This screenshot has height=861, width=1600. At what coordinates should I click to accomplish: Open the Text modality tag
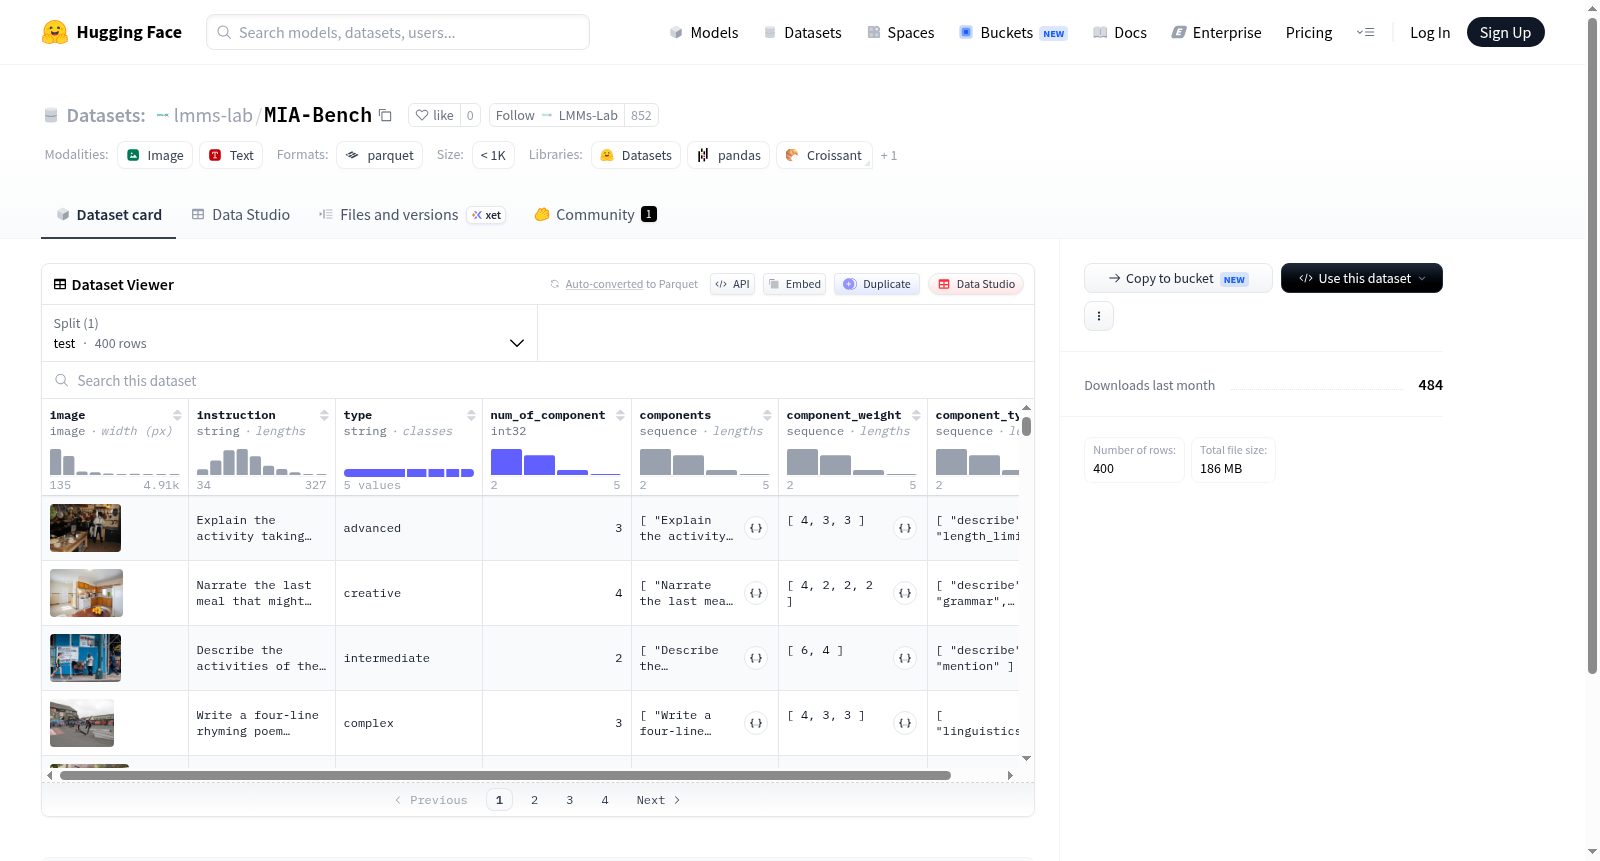click(x=231, y=155)
